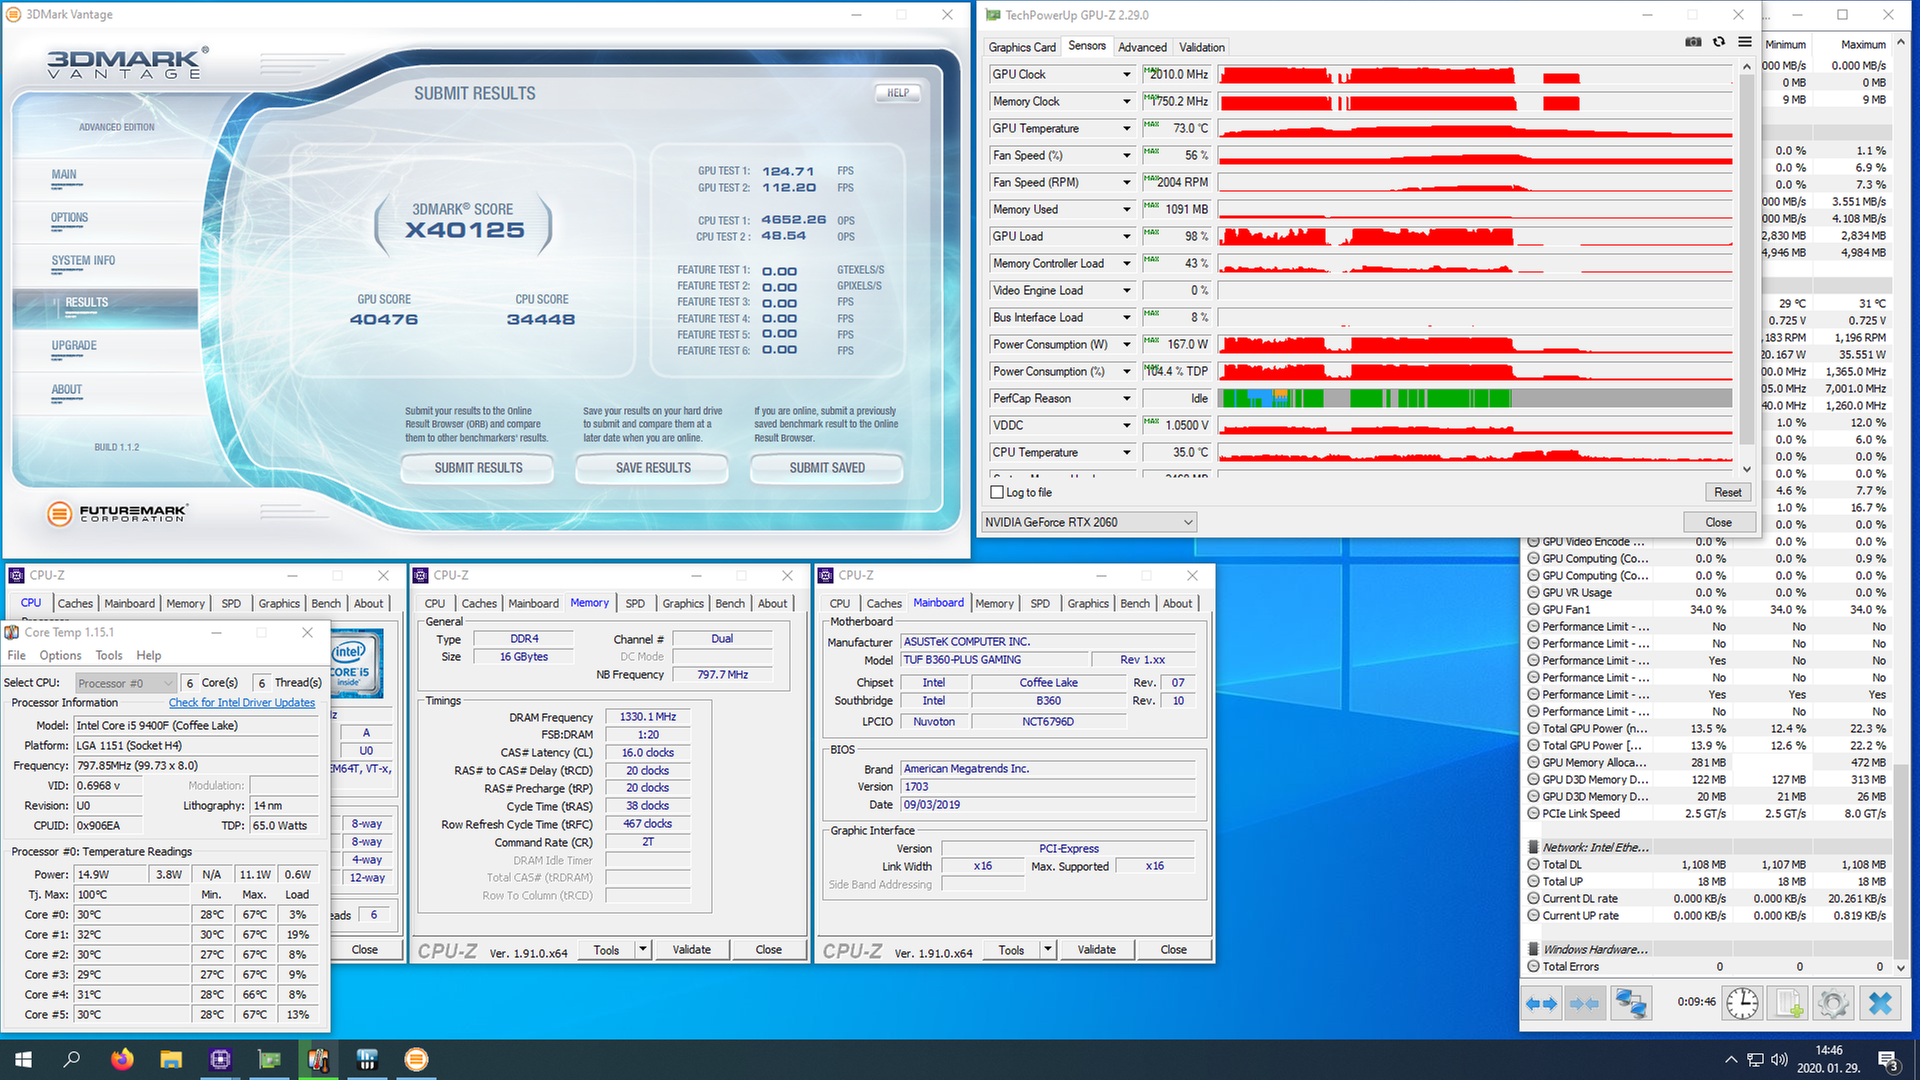The image size is (1920, 1080).
Task: Take a GPU-Z screenshot with camera icon
Action: 1693,42
